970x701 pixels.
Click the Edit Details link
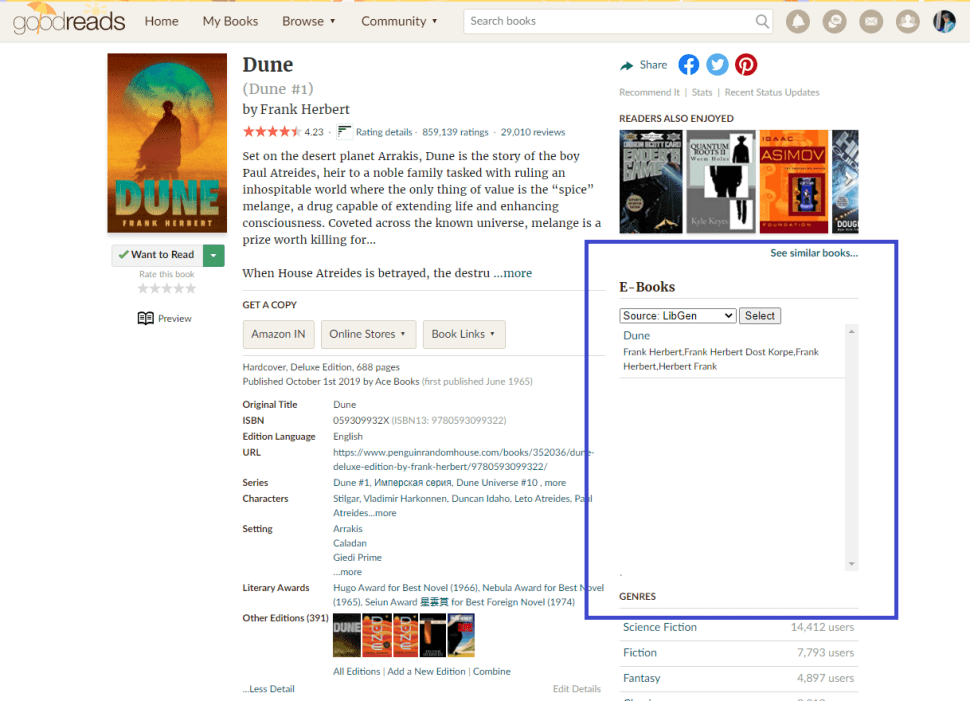577,689
